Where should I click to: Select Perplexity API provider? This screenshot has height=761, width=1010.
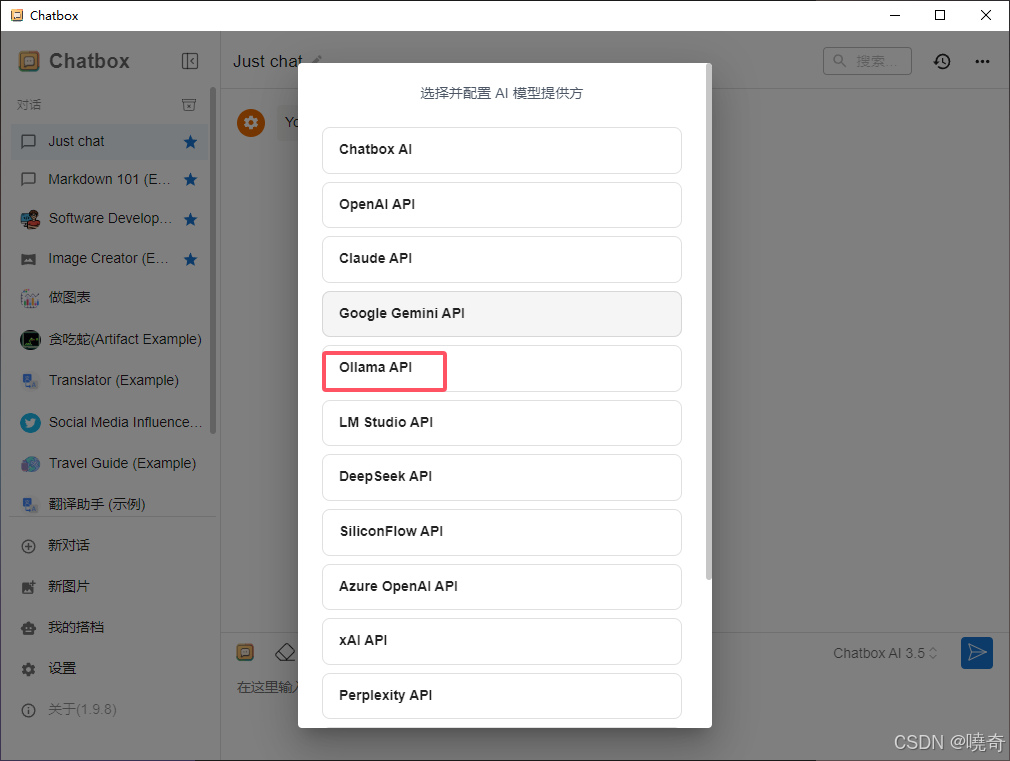pos(502,696)
